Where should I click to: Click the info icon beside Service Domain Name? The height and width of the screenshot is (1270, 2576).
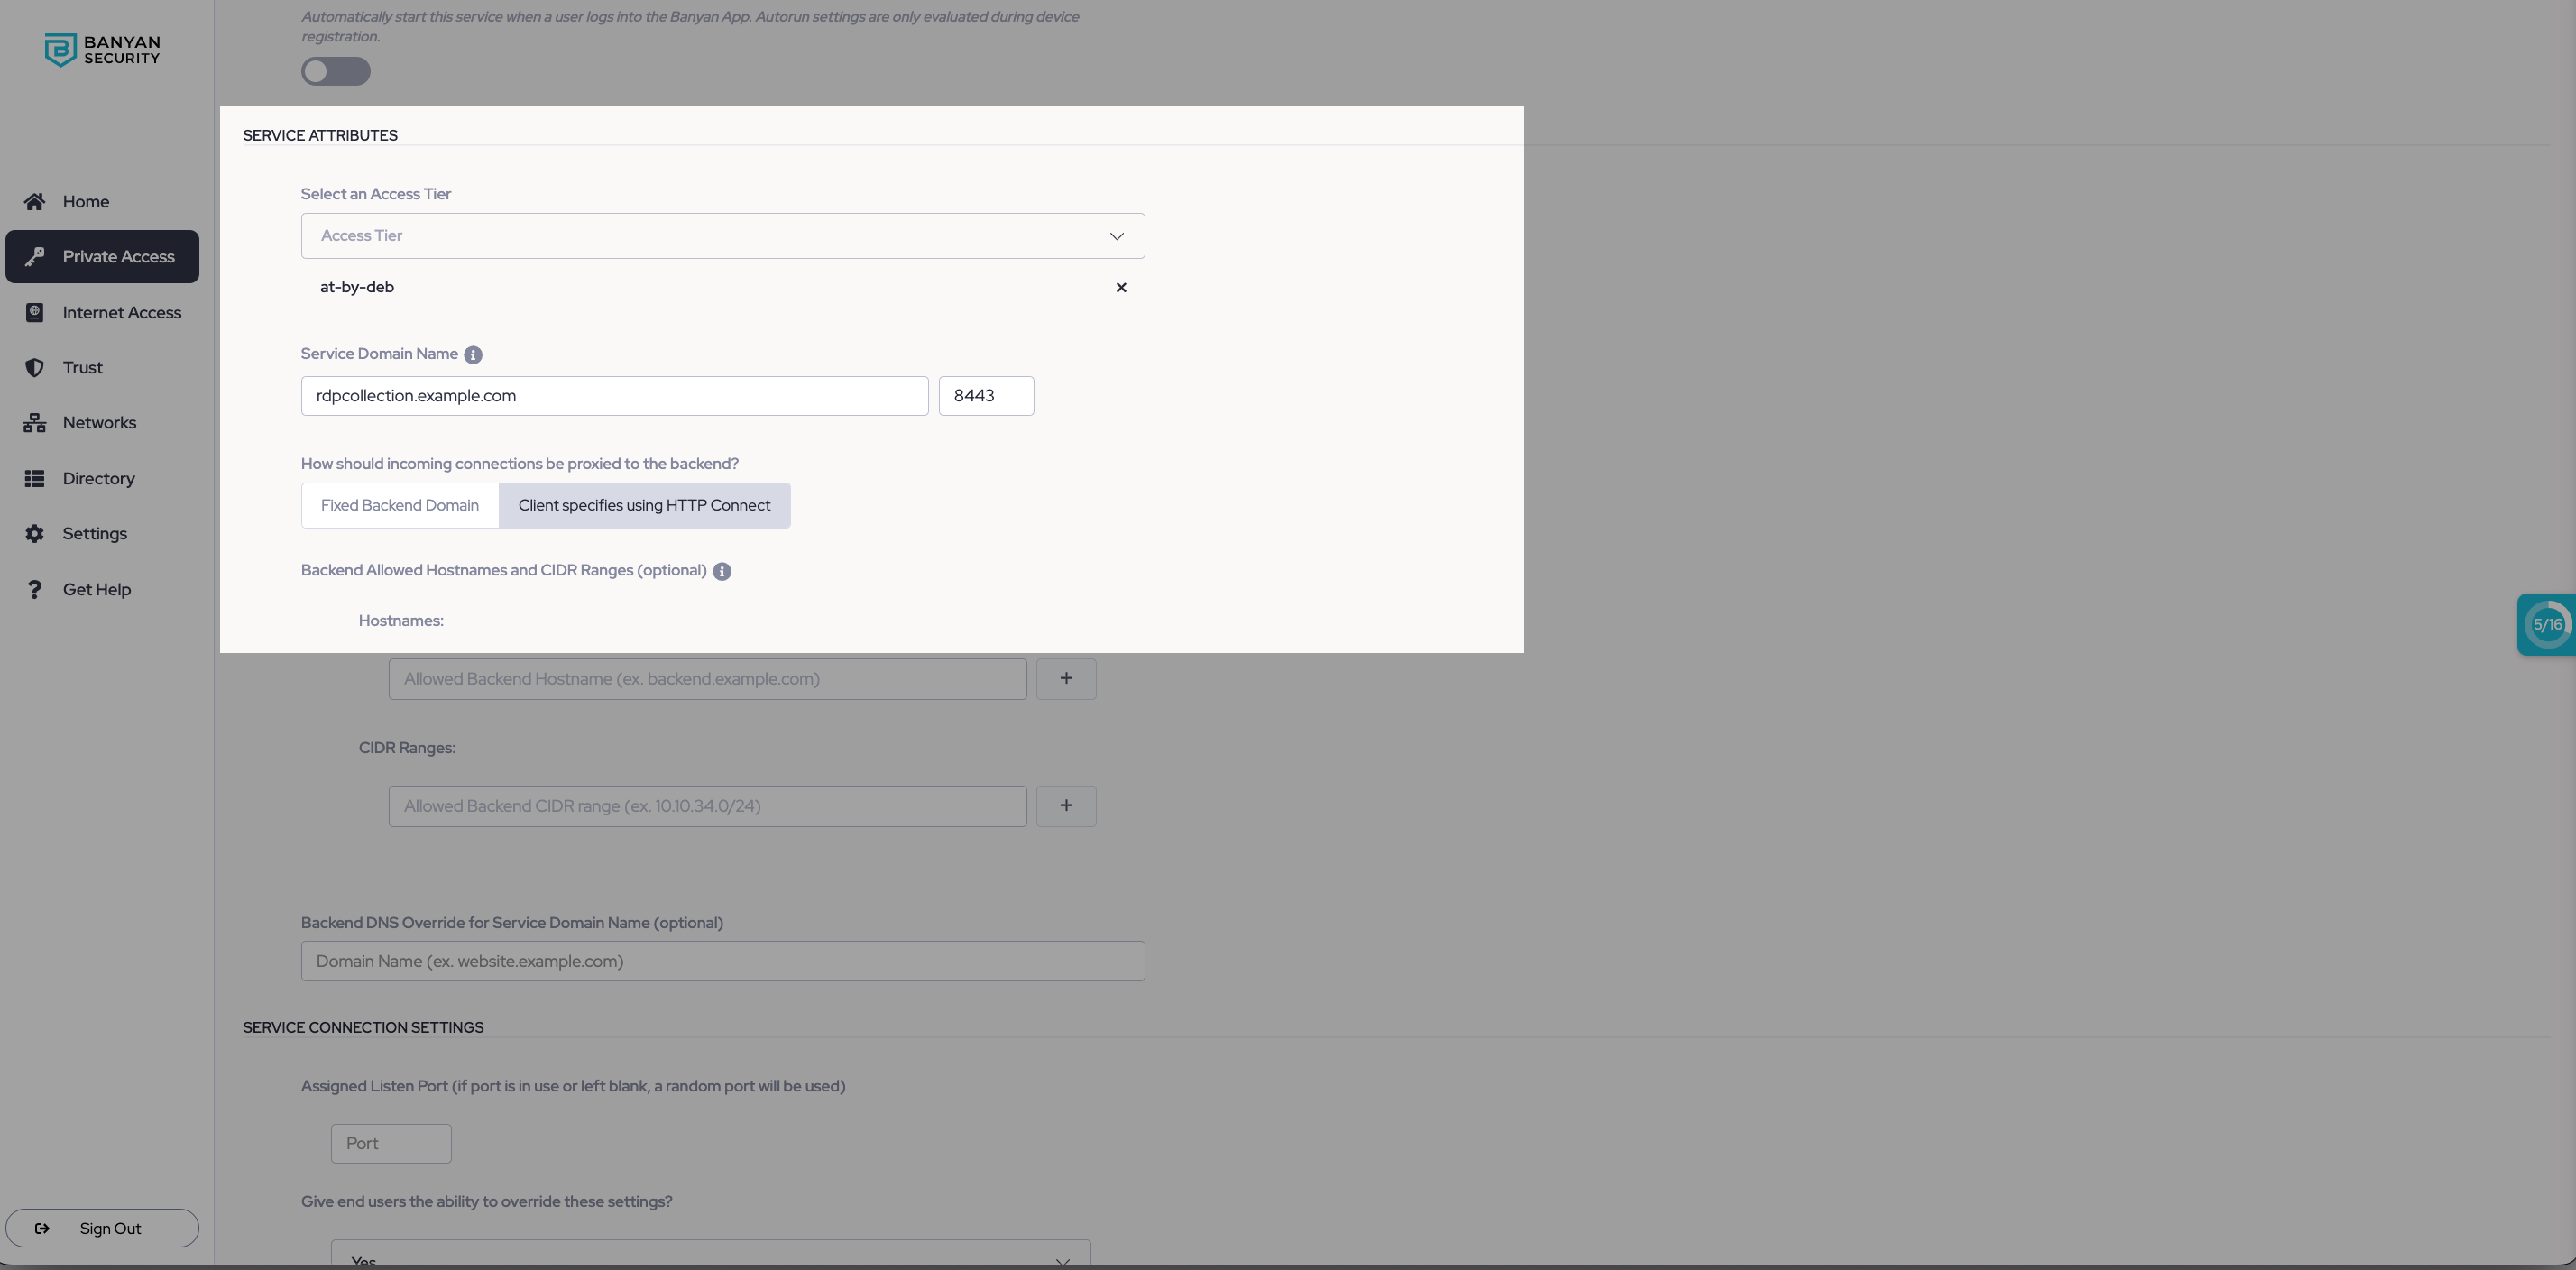tap(473, 355)
